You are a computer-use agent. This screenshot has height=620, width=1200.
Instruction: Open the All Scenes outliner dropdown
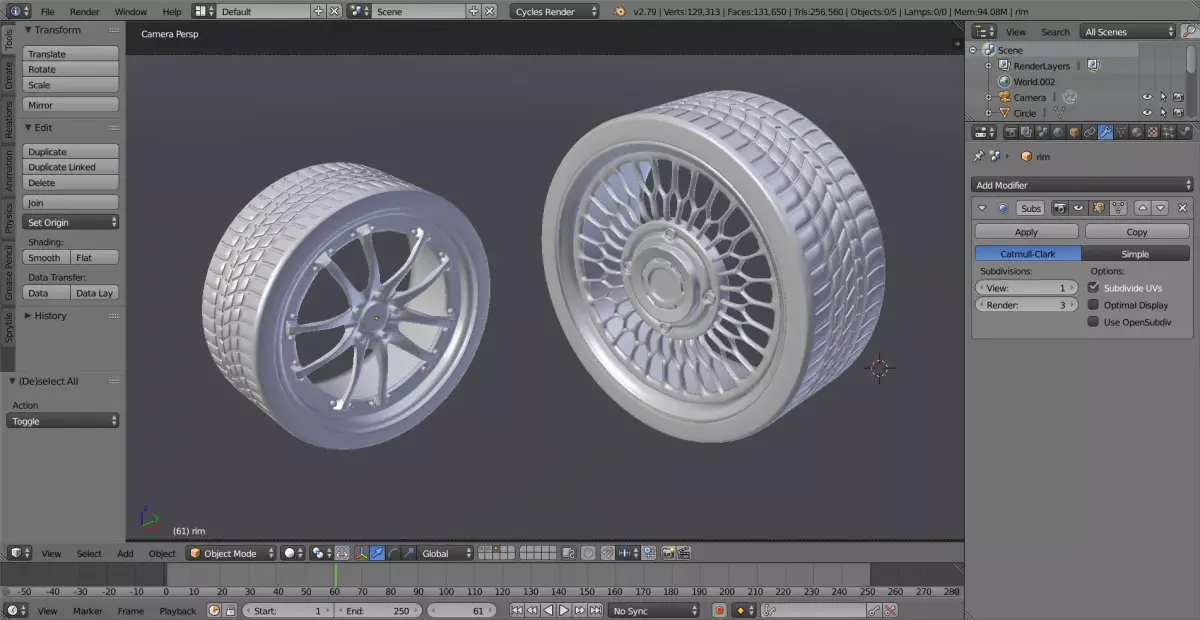1129,32
